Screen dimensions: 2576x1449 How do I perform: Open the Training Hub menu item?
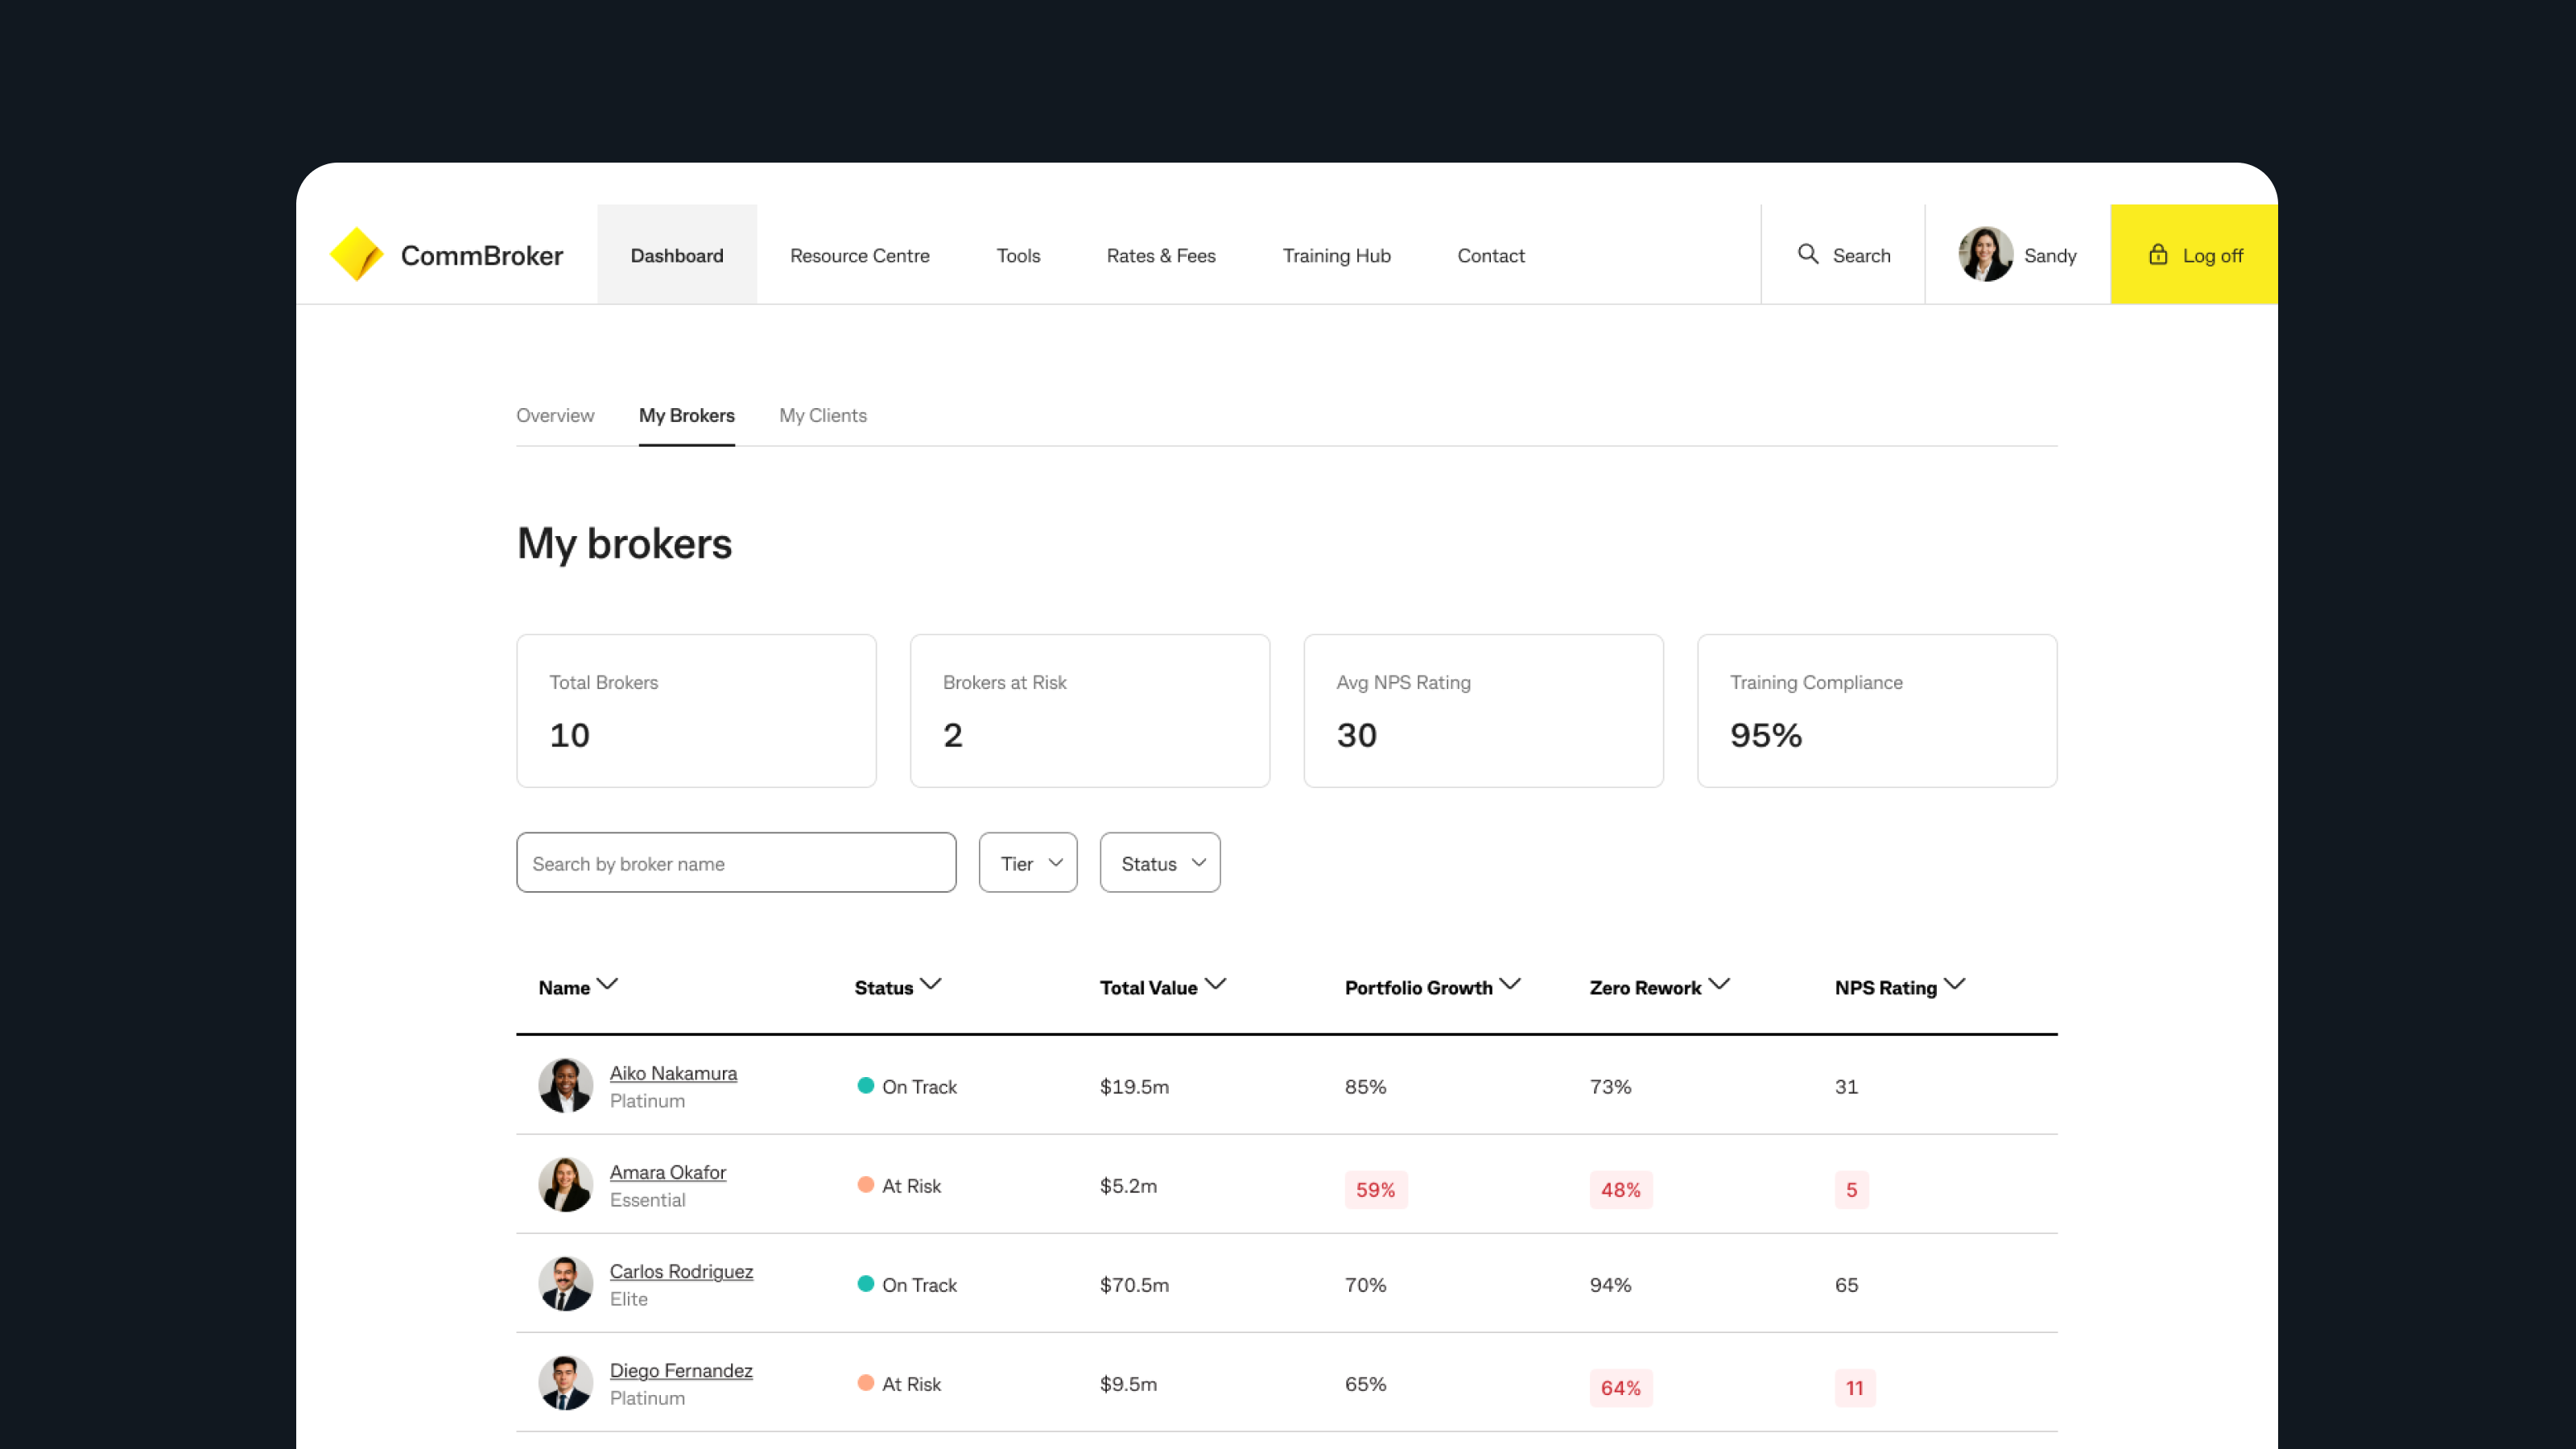point(1336,255)
